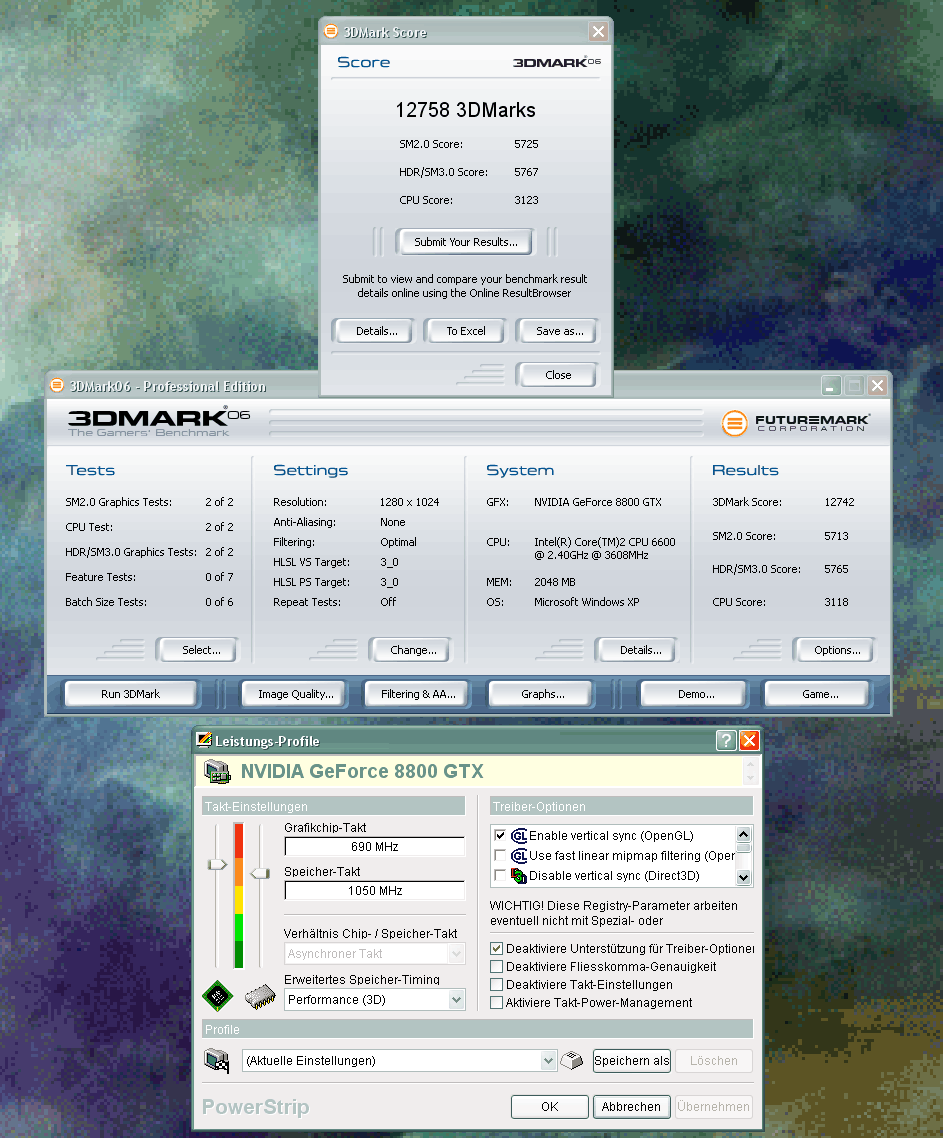Click the OpenGL icon next to Enable vertical sync
The height and width of the screenshot is (1138, 943).
519,835
